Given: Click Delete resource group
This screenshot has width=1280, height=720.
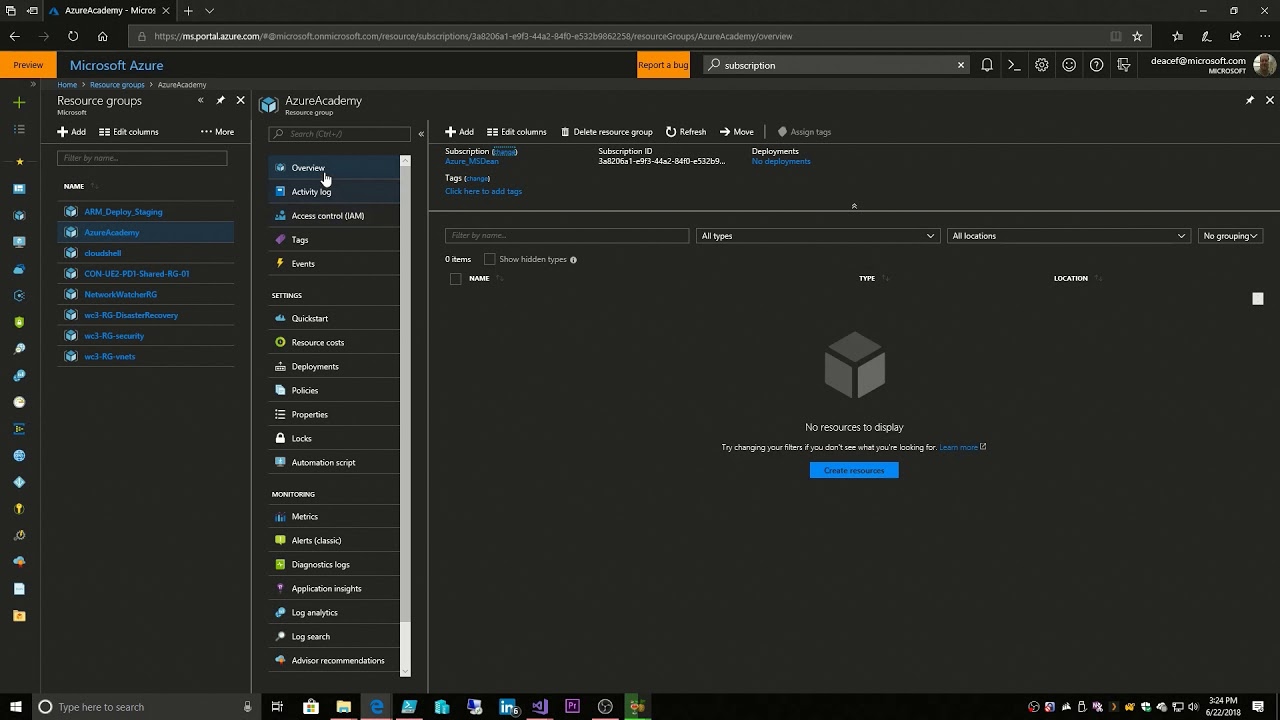Looking at the screenshot, I should tap(607, 132).
